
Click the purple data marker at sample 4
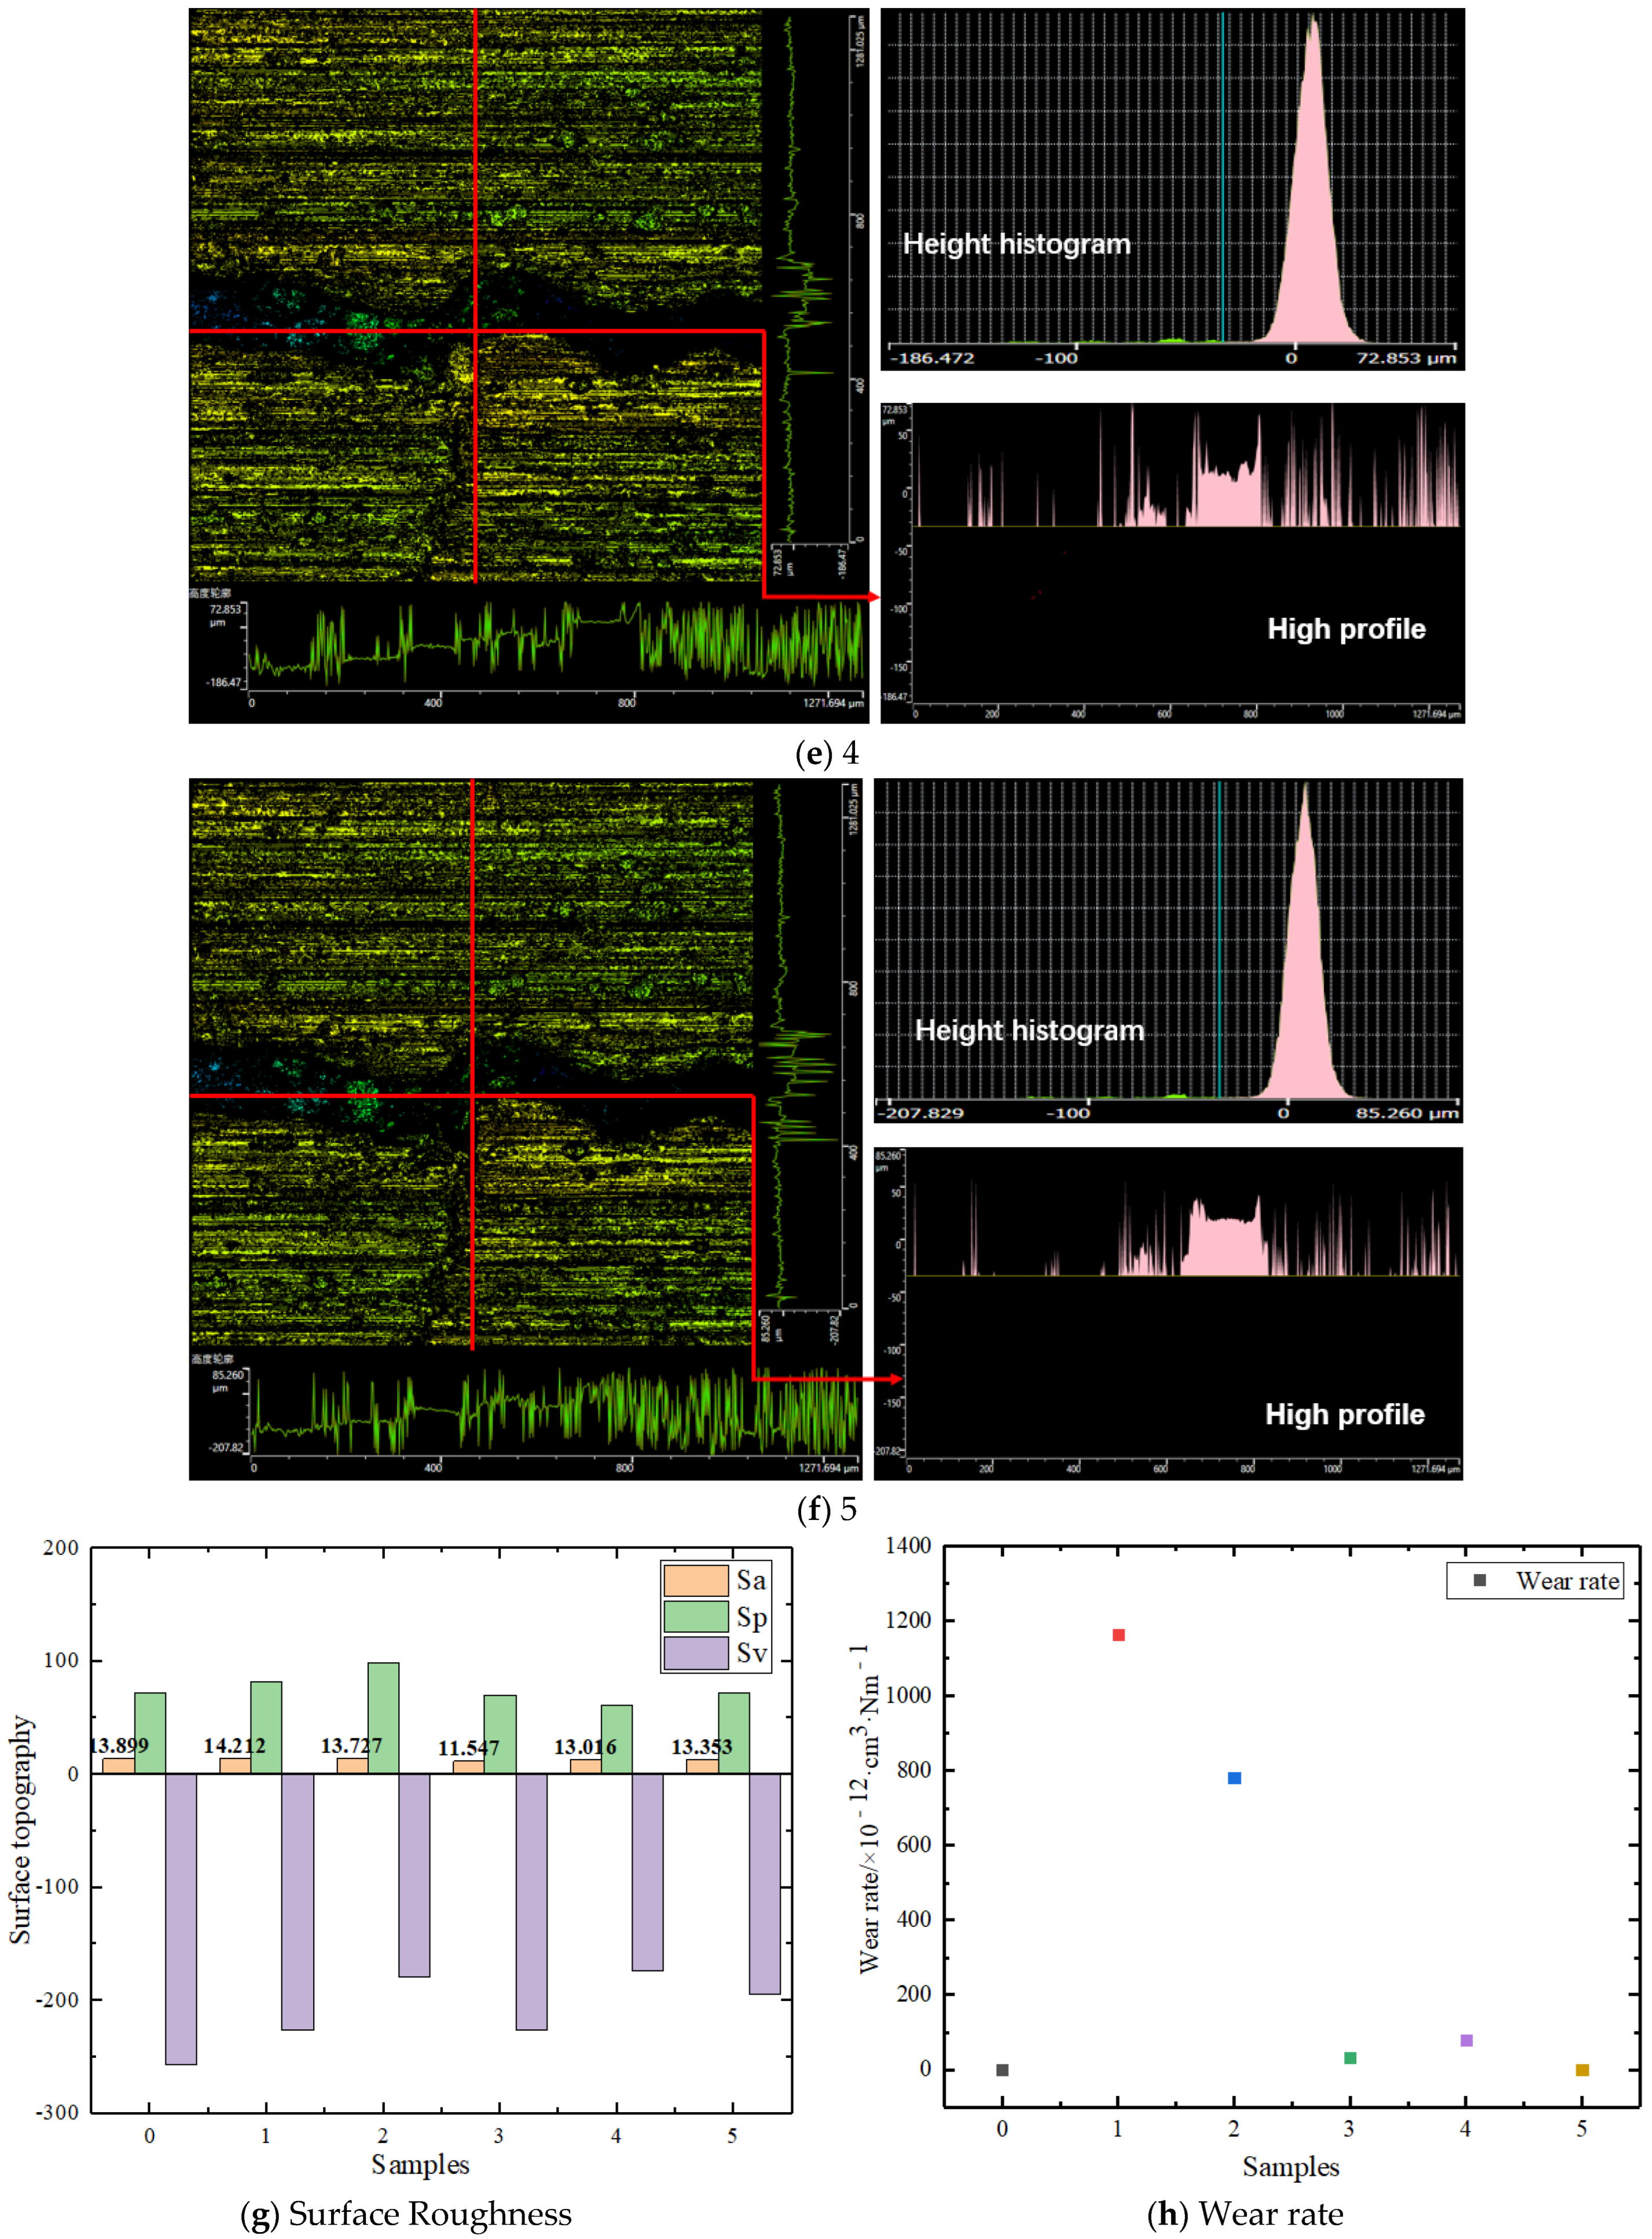1466,2040
